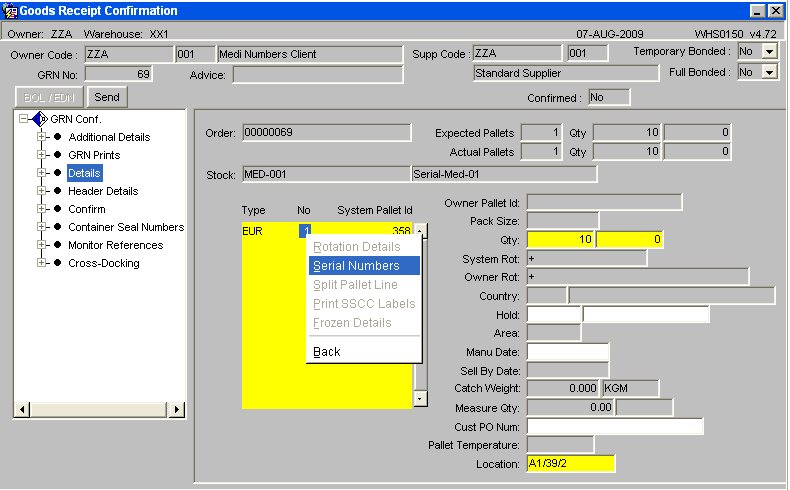This screenshot has width=790, height=490.
Task: Click the Supp Code field ZZA
Action: (517, 53)
